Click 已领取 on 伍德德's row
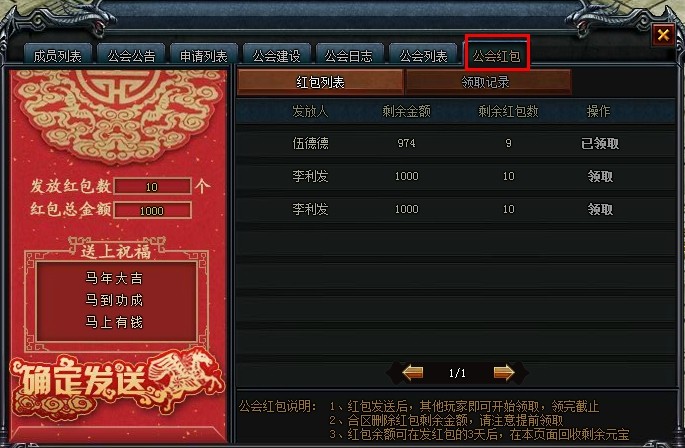685x448 pixels. 600,143
